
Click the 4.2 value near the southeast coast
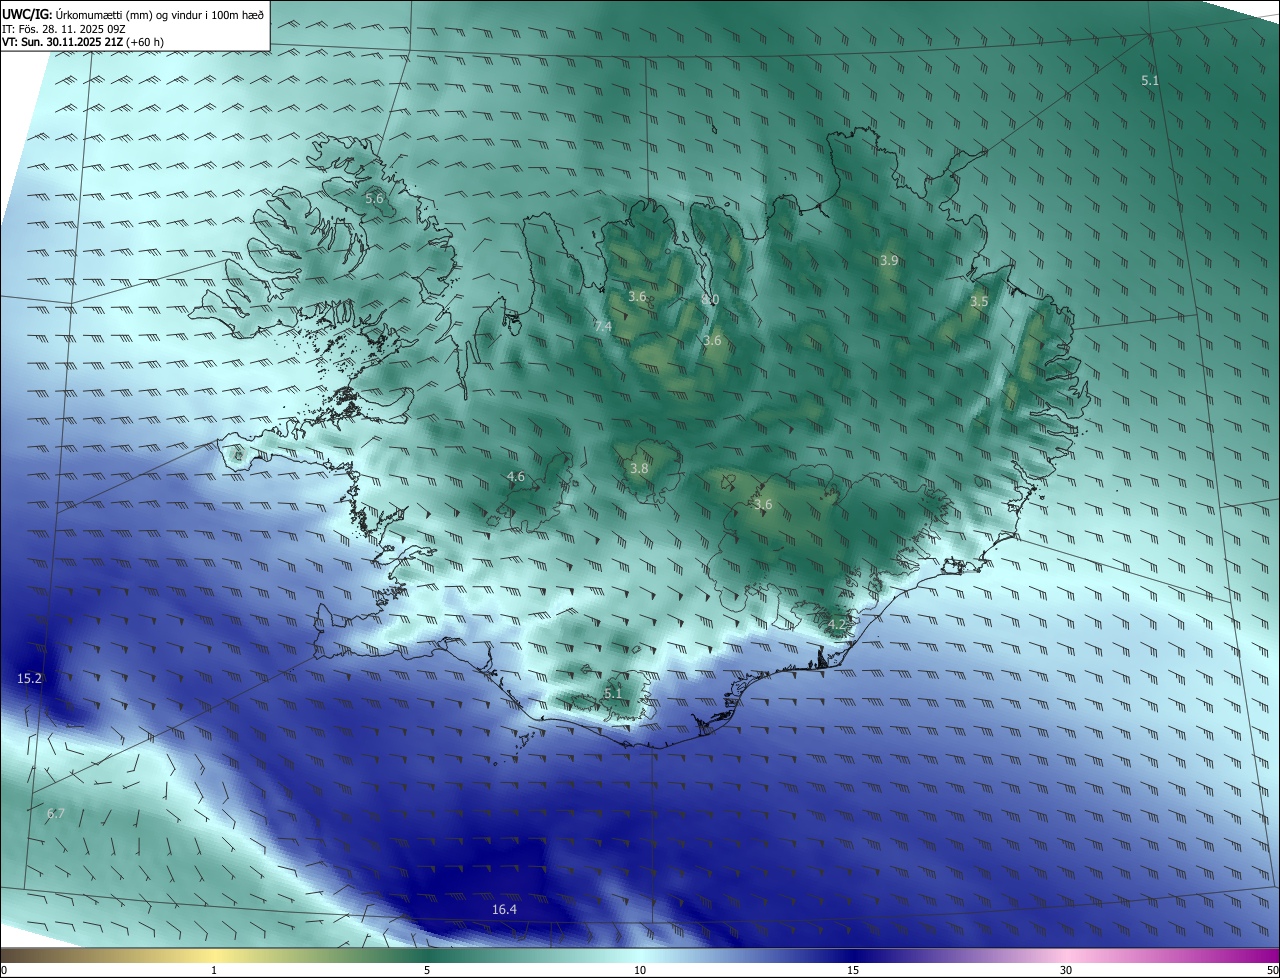(837, 625)
